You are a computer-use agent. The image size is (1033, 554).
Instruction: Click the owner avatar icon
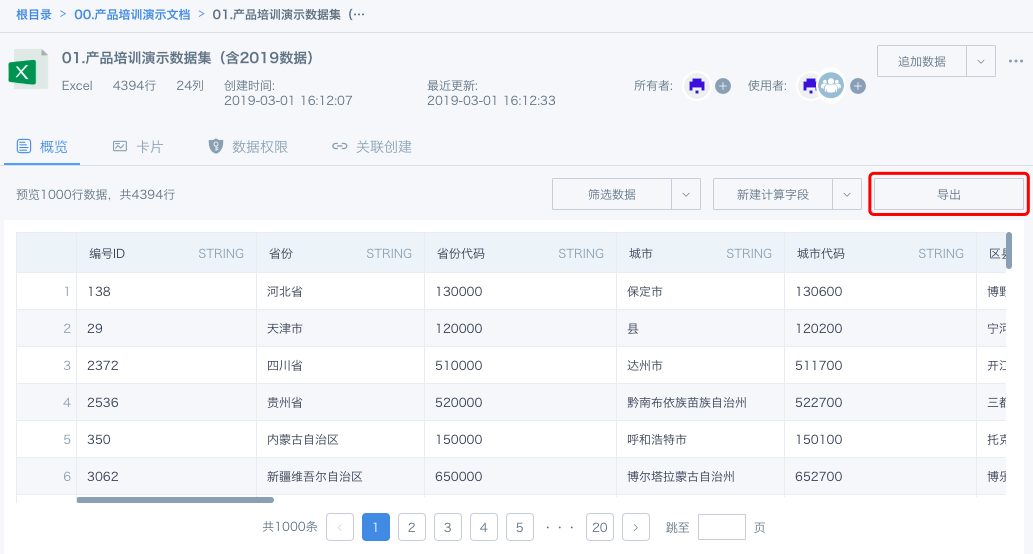point(697,86)
